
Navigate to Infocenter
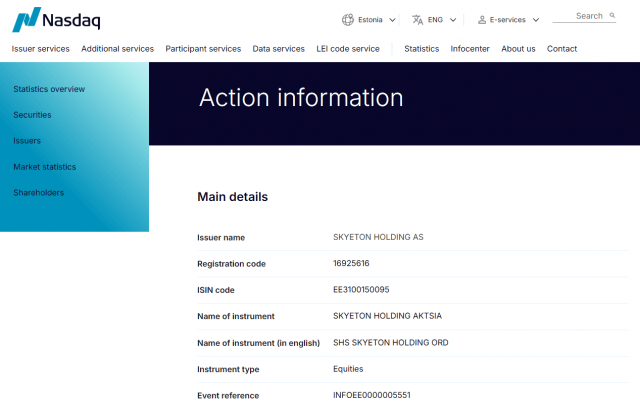click(x=470, y=49)
